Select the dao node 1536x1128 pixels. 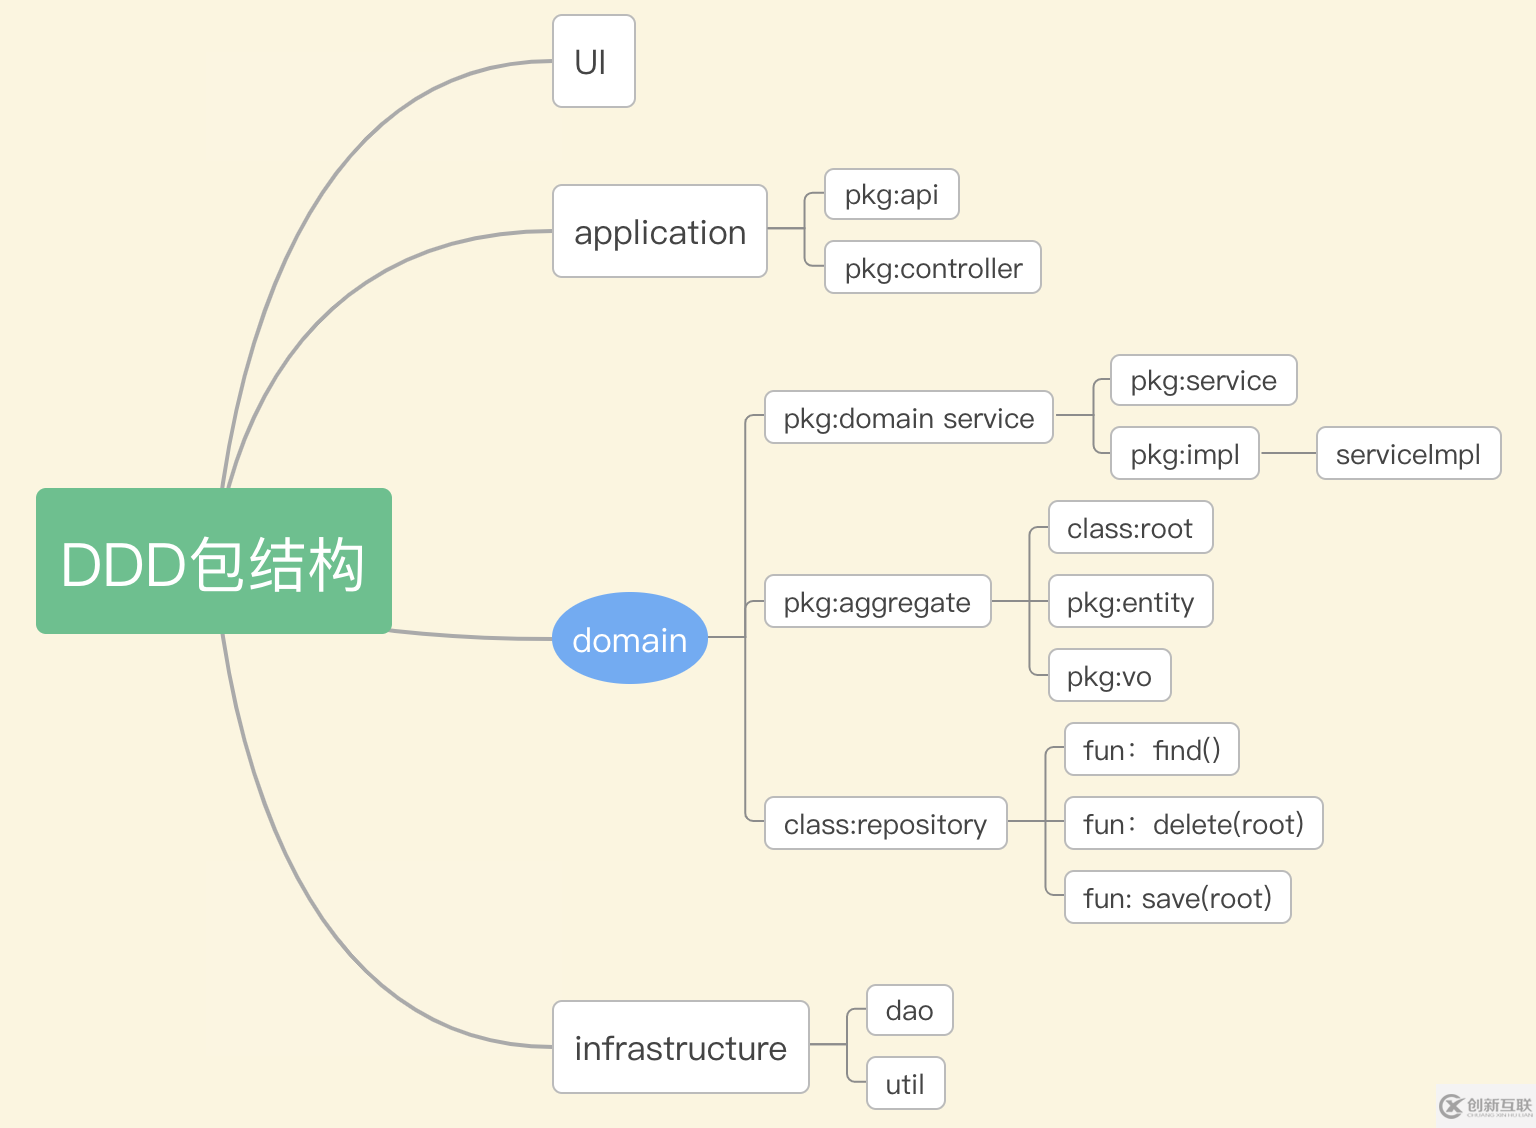point(910,1010)
